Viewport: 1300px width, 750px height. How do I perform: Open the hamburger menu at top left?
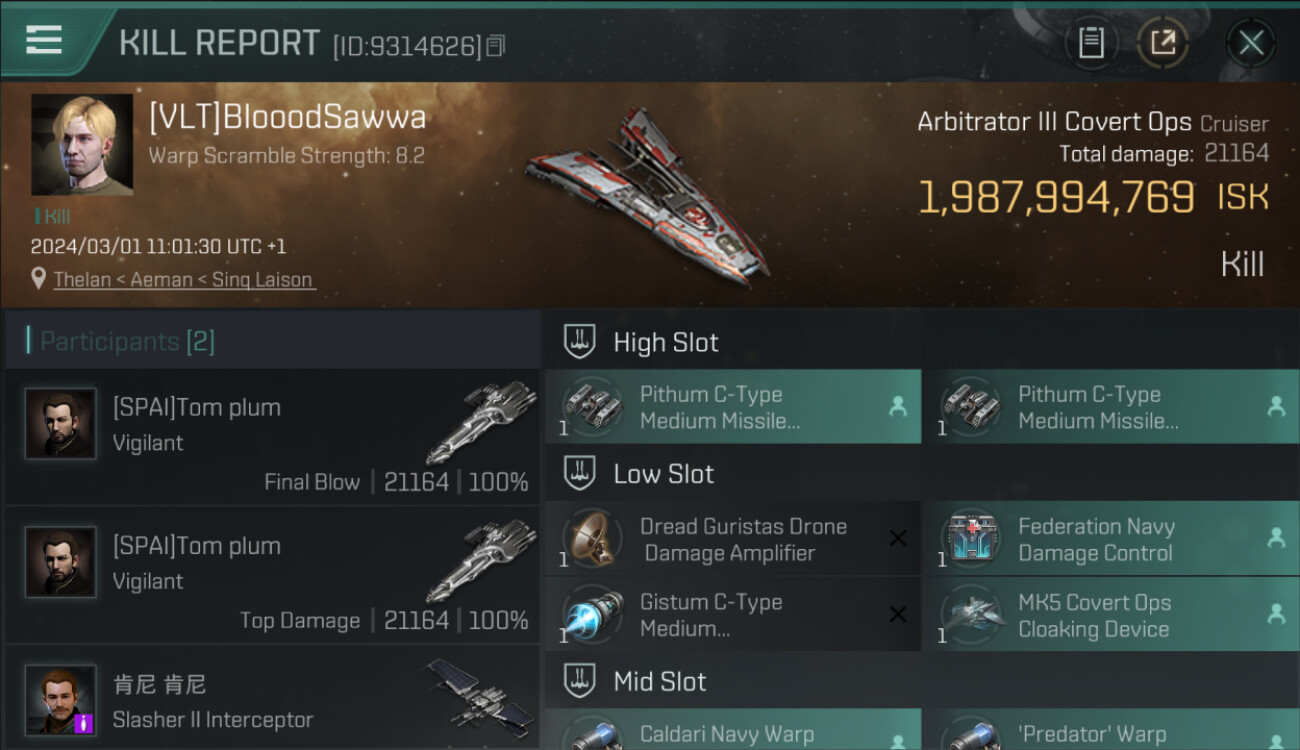pyautogui.click(x=44, y=40)
